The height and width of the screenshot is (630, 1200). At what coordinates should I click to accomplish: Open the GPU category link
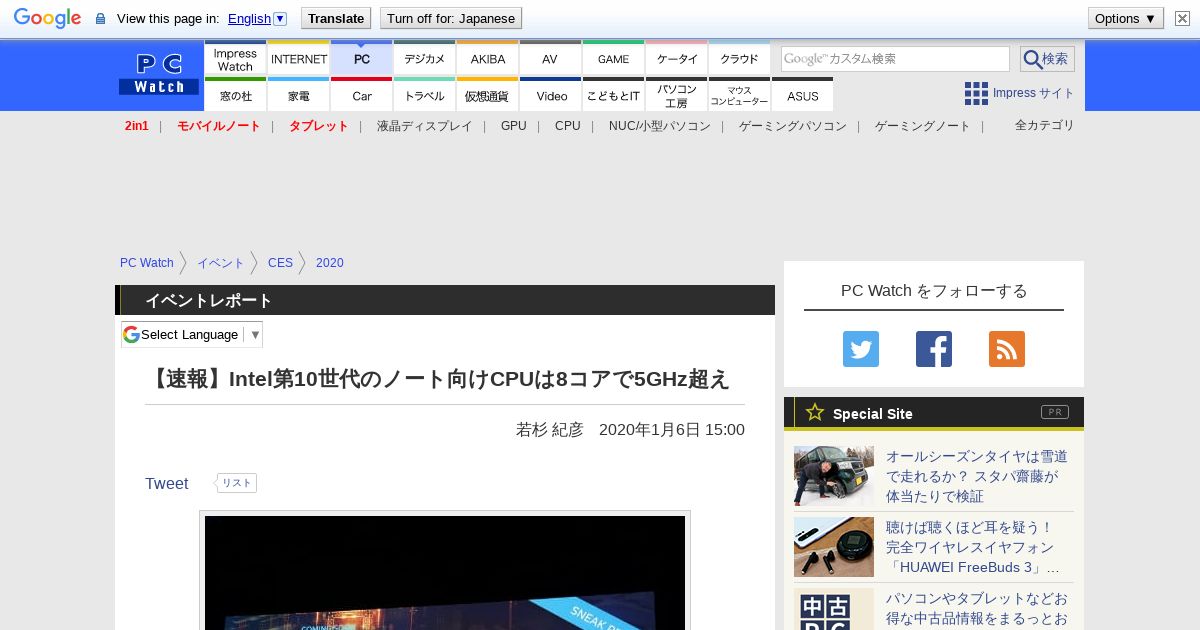tap(513, 126)
